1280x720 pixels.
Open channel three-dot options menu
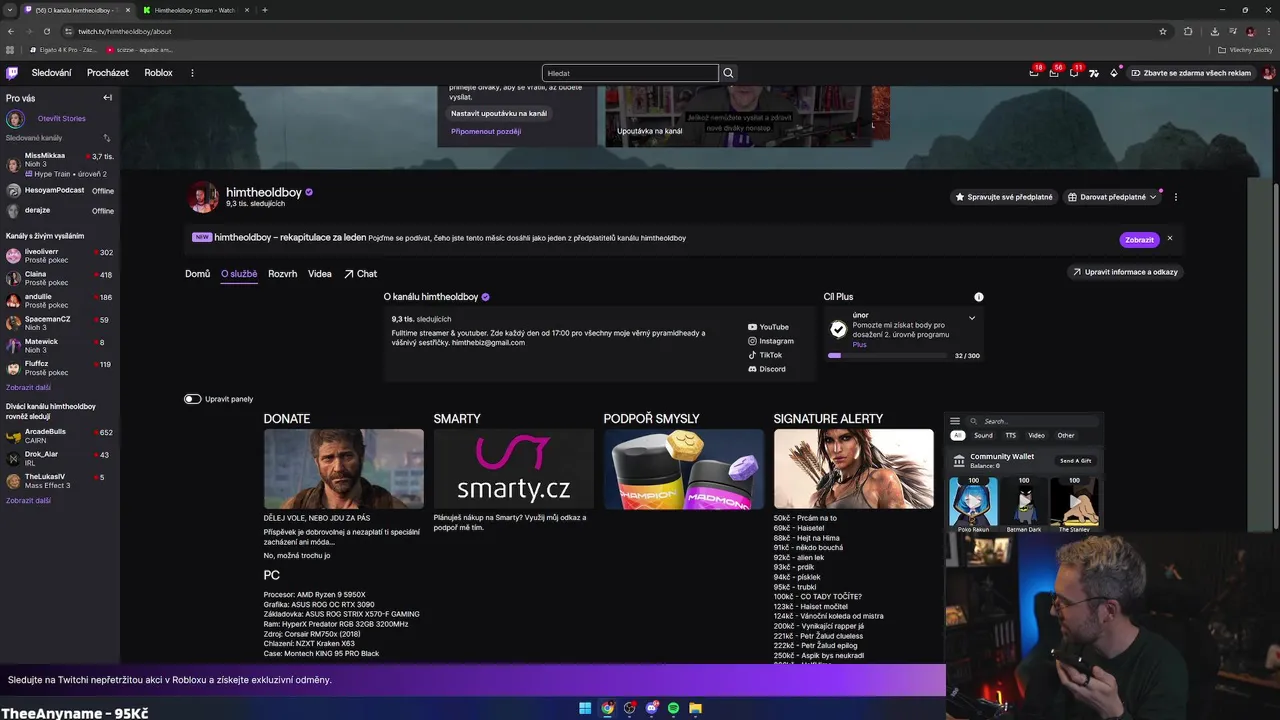coord(1176,197)
